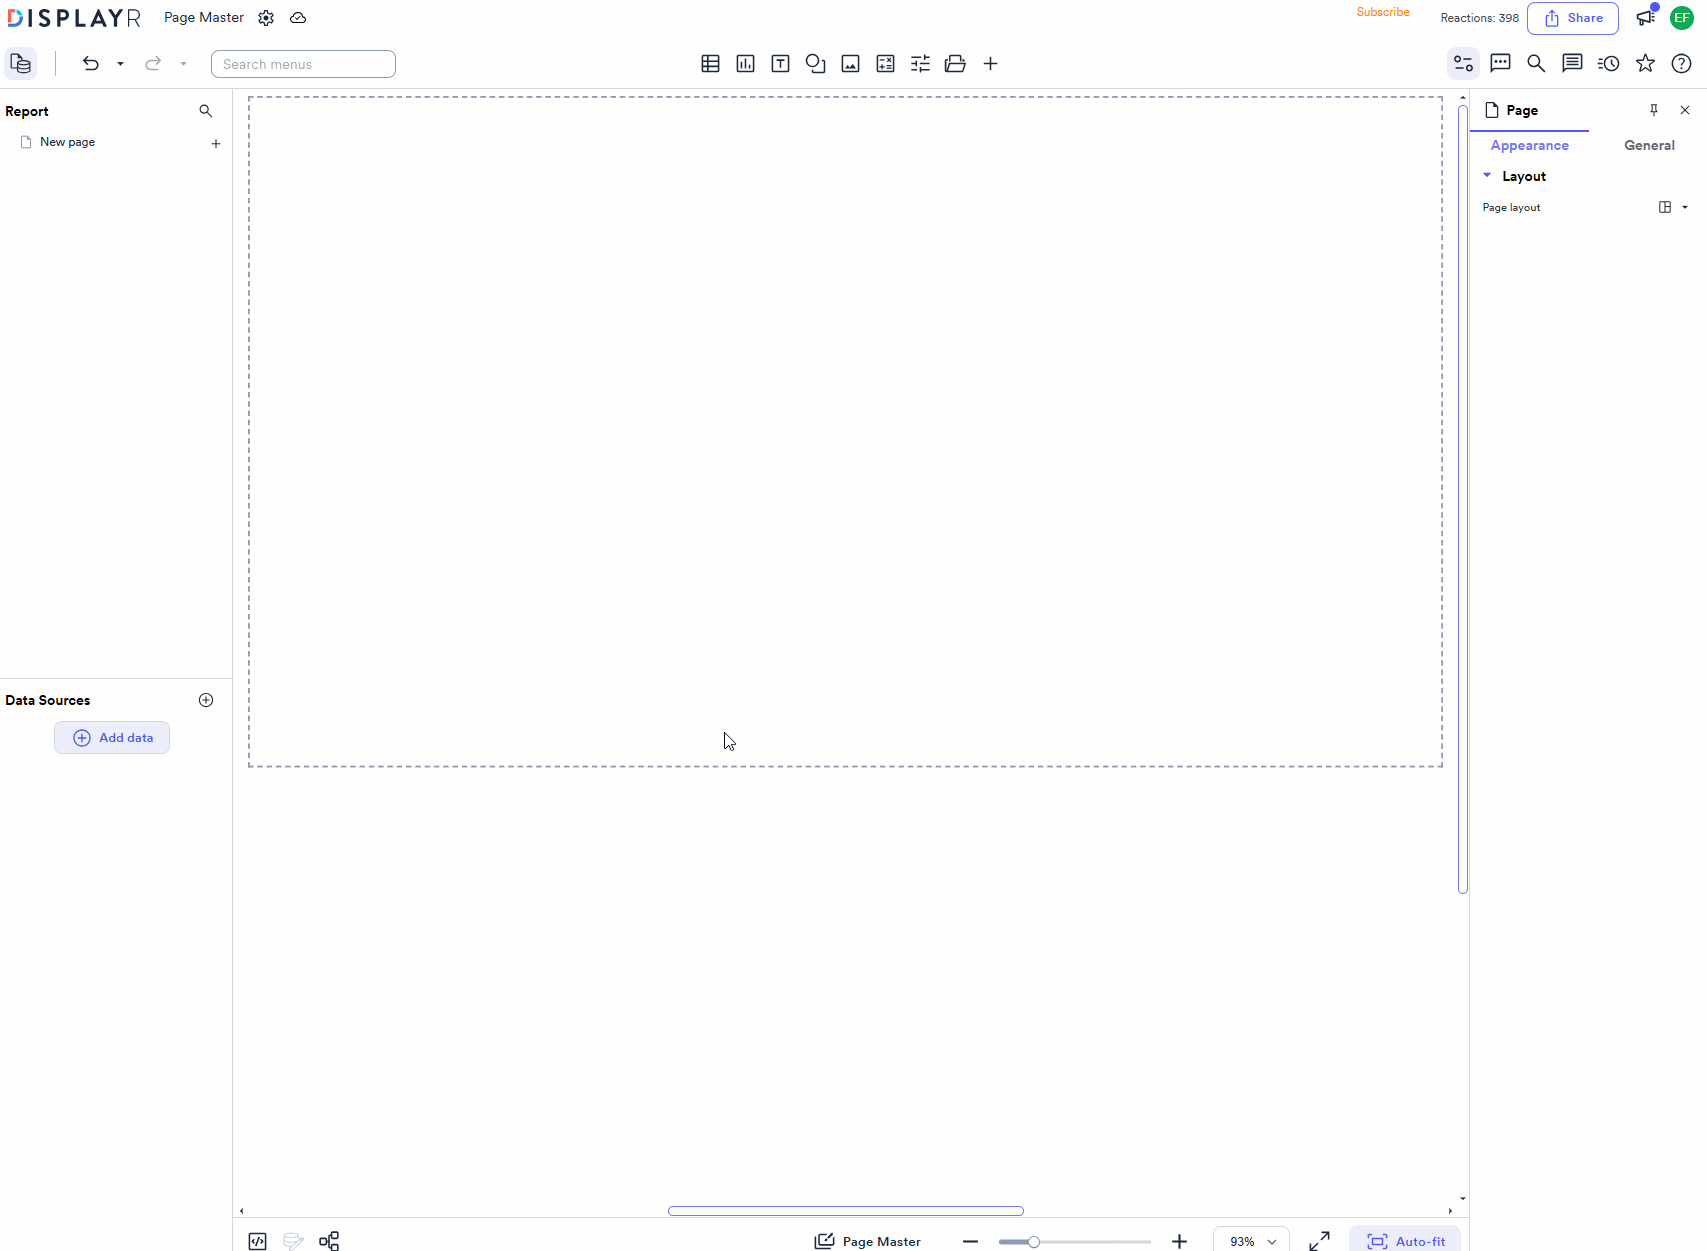Open the search panel near Share
Screen dimensions: 1707x1251
click(x=1536, y=63)
